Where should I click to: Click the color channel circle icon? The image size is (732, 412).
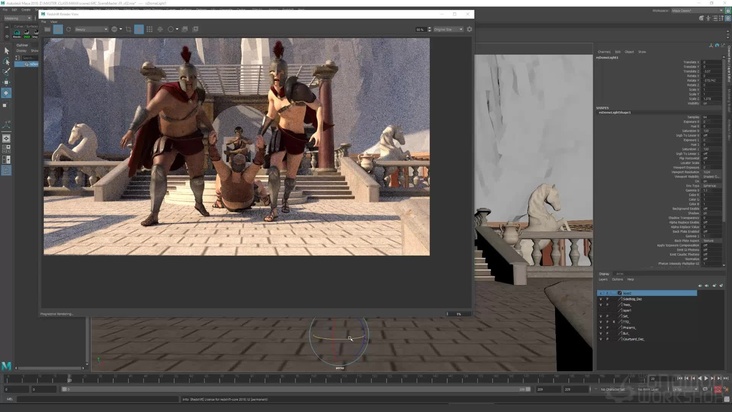pyautogui.click(x=115, y=29)
